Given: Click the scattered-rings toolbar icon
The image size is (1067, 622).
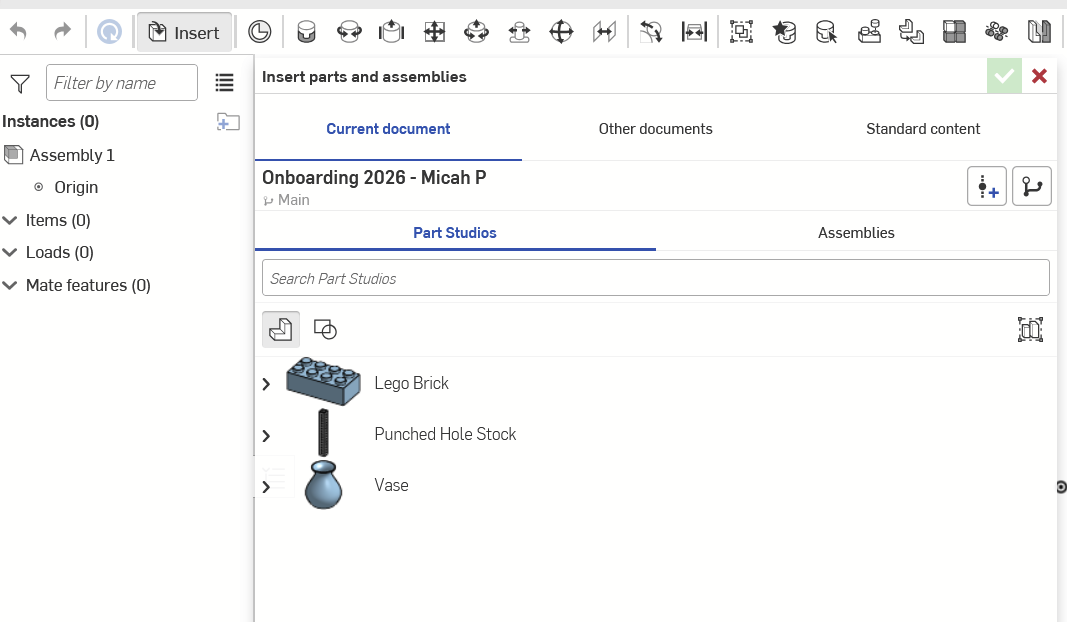Looking at the screenshot, I should [x=996, y=31].
